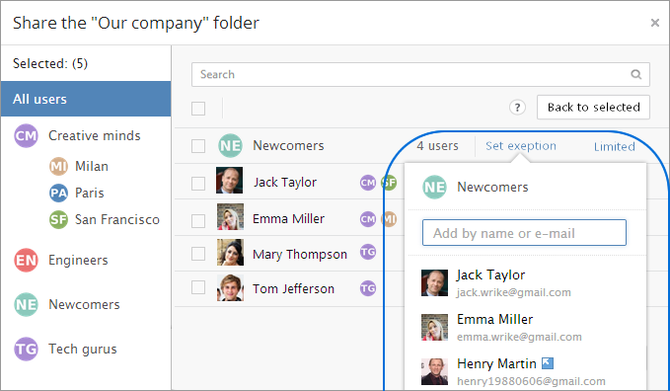
Task: Select San Francisco subgroup in sidebar
Action: click(x=117, y=220)
